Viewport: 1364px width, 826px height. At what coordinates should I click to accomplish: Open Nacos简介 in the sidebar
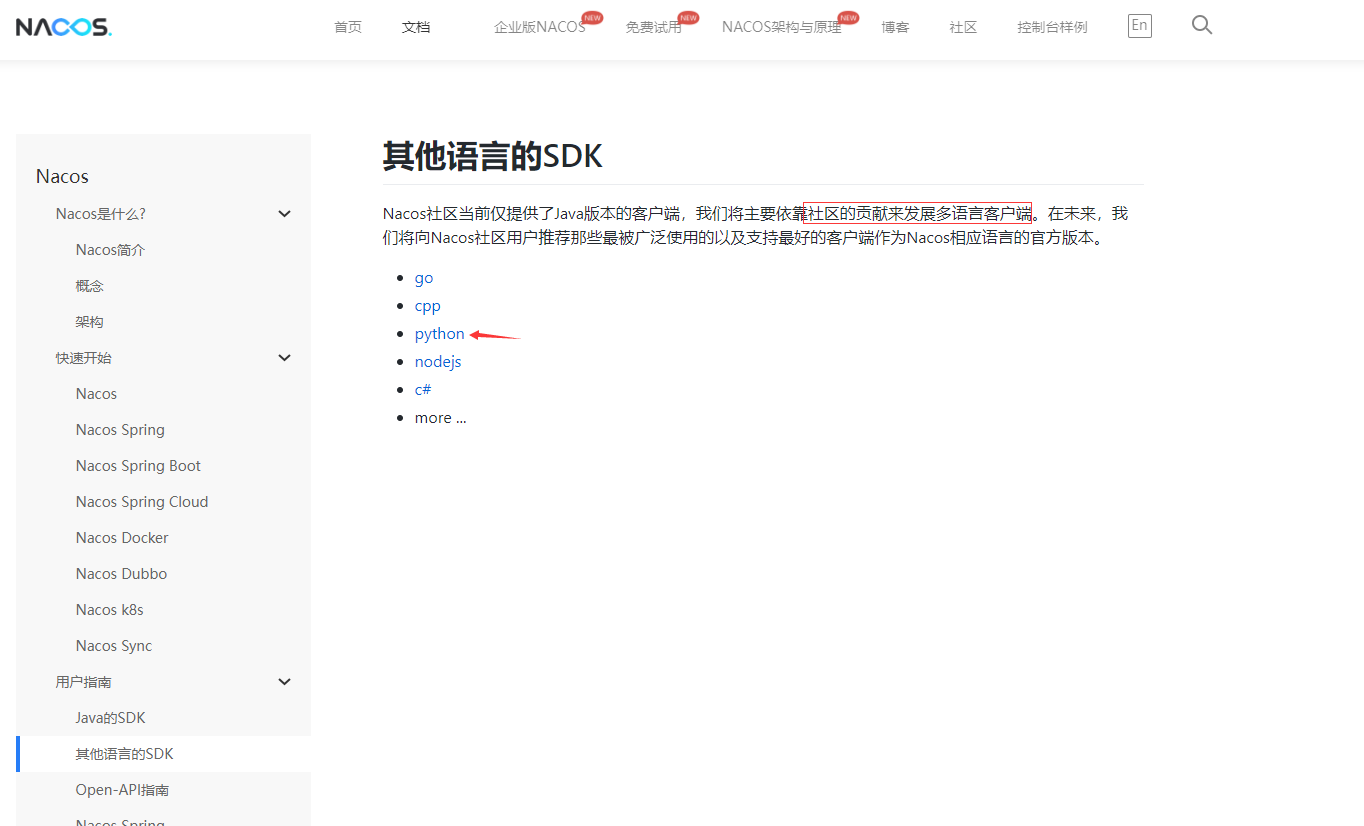tap(110, 250)
